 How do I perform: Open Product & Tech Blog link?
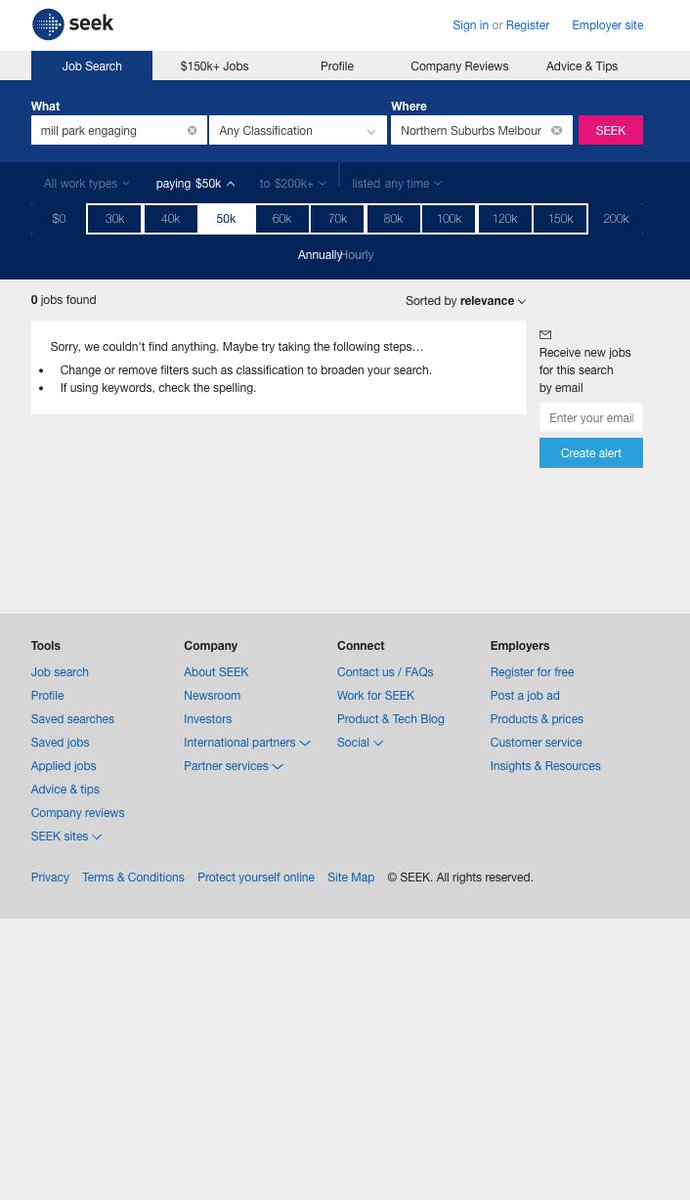(x=391, y=719)
